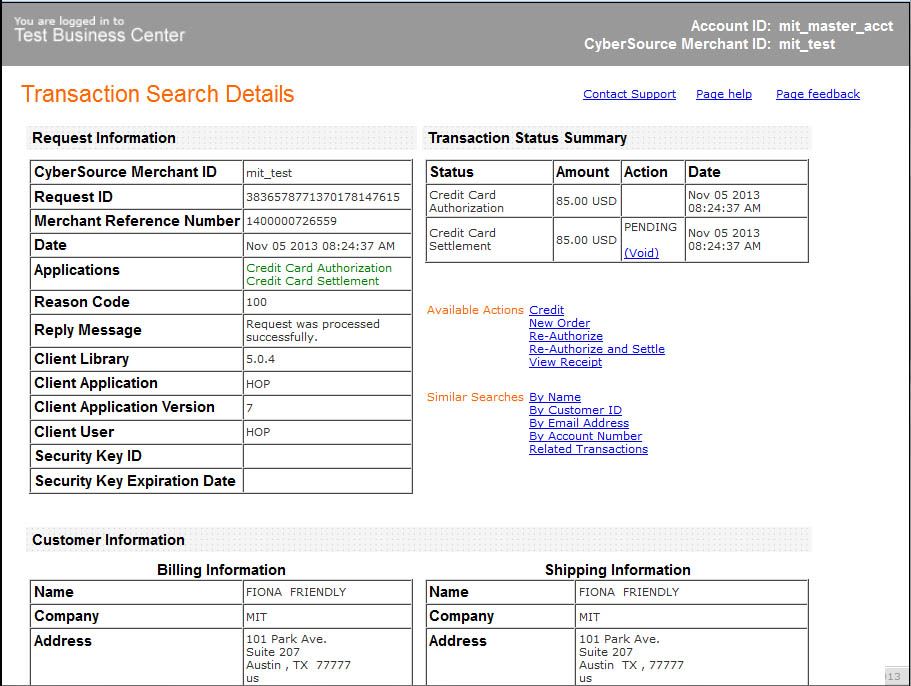This screenshot has height=686, width=911.
Task: Search similar transactions By Email Address
Action: (578, 423)
